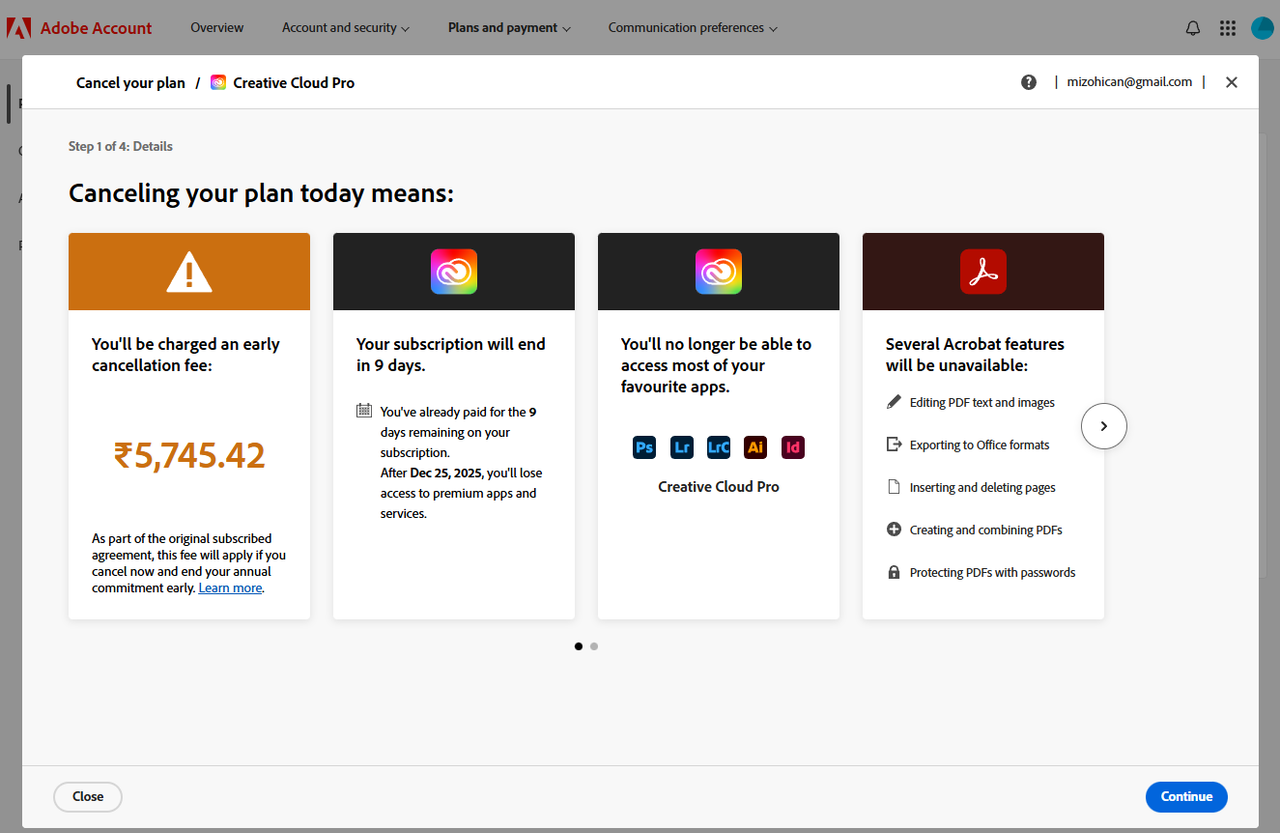Expand Communication preferences menu
1280x833 pixels.
click(693, 28)
